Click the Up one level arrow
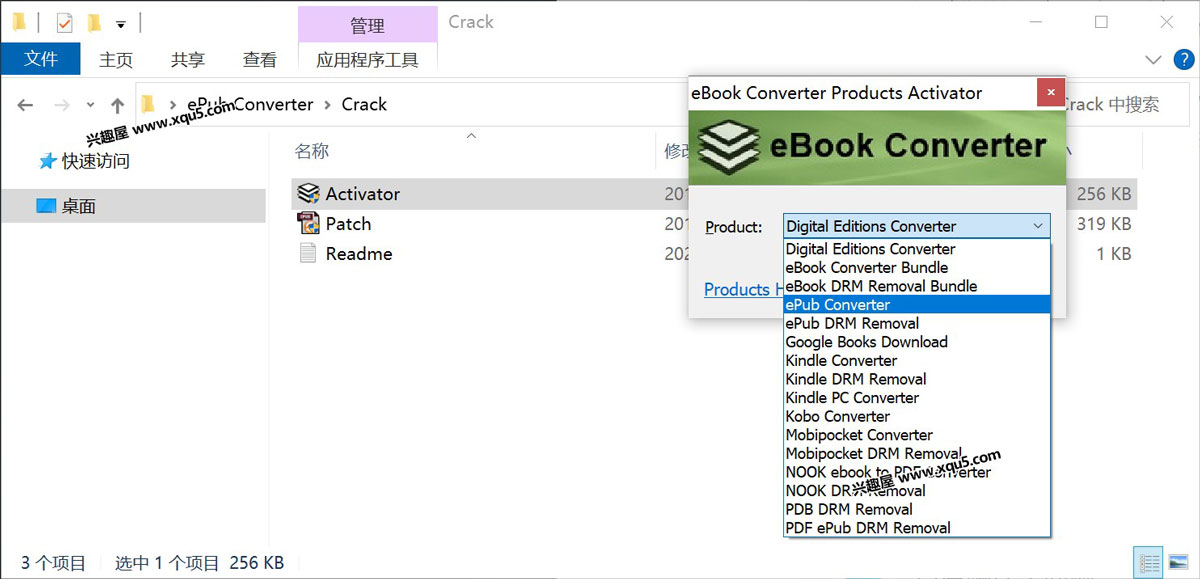 (118, 105)
